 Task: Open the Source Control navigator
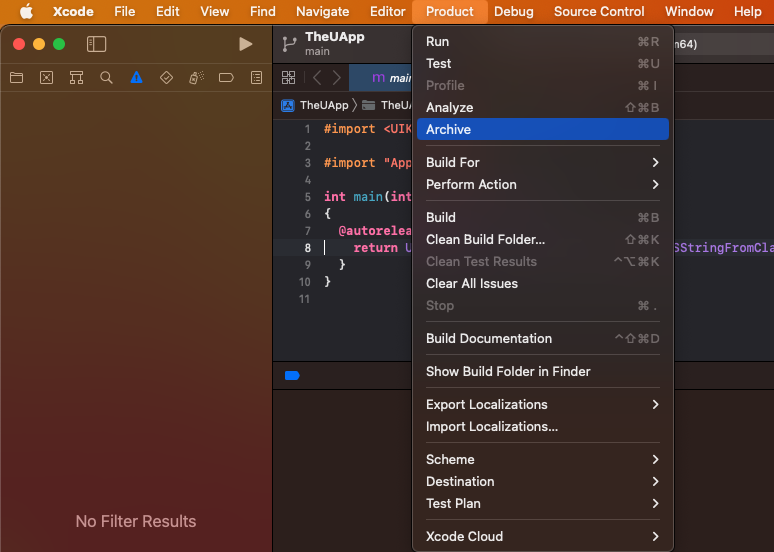click(x=46, y=77)
